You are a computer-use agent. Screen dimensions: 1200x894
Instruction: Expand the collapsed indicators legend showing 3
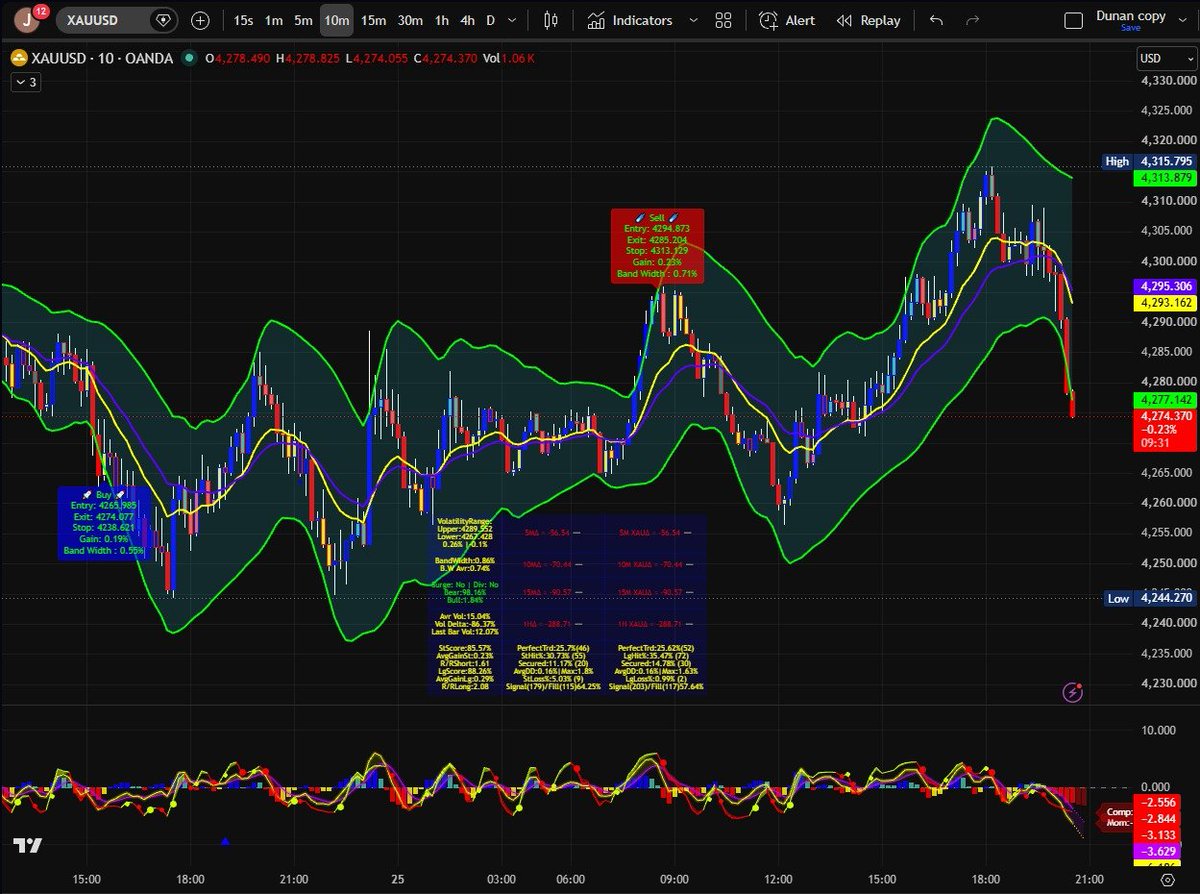tap(25, 83)
